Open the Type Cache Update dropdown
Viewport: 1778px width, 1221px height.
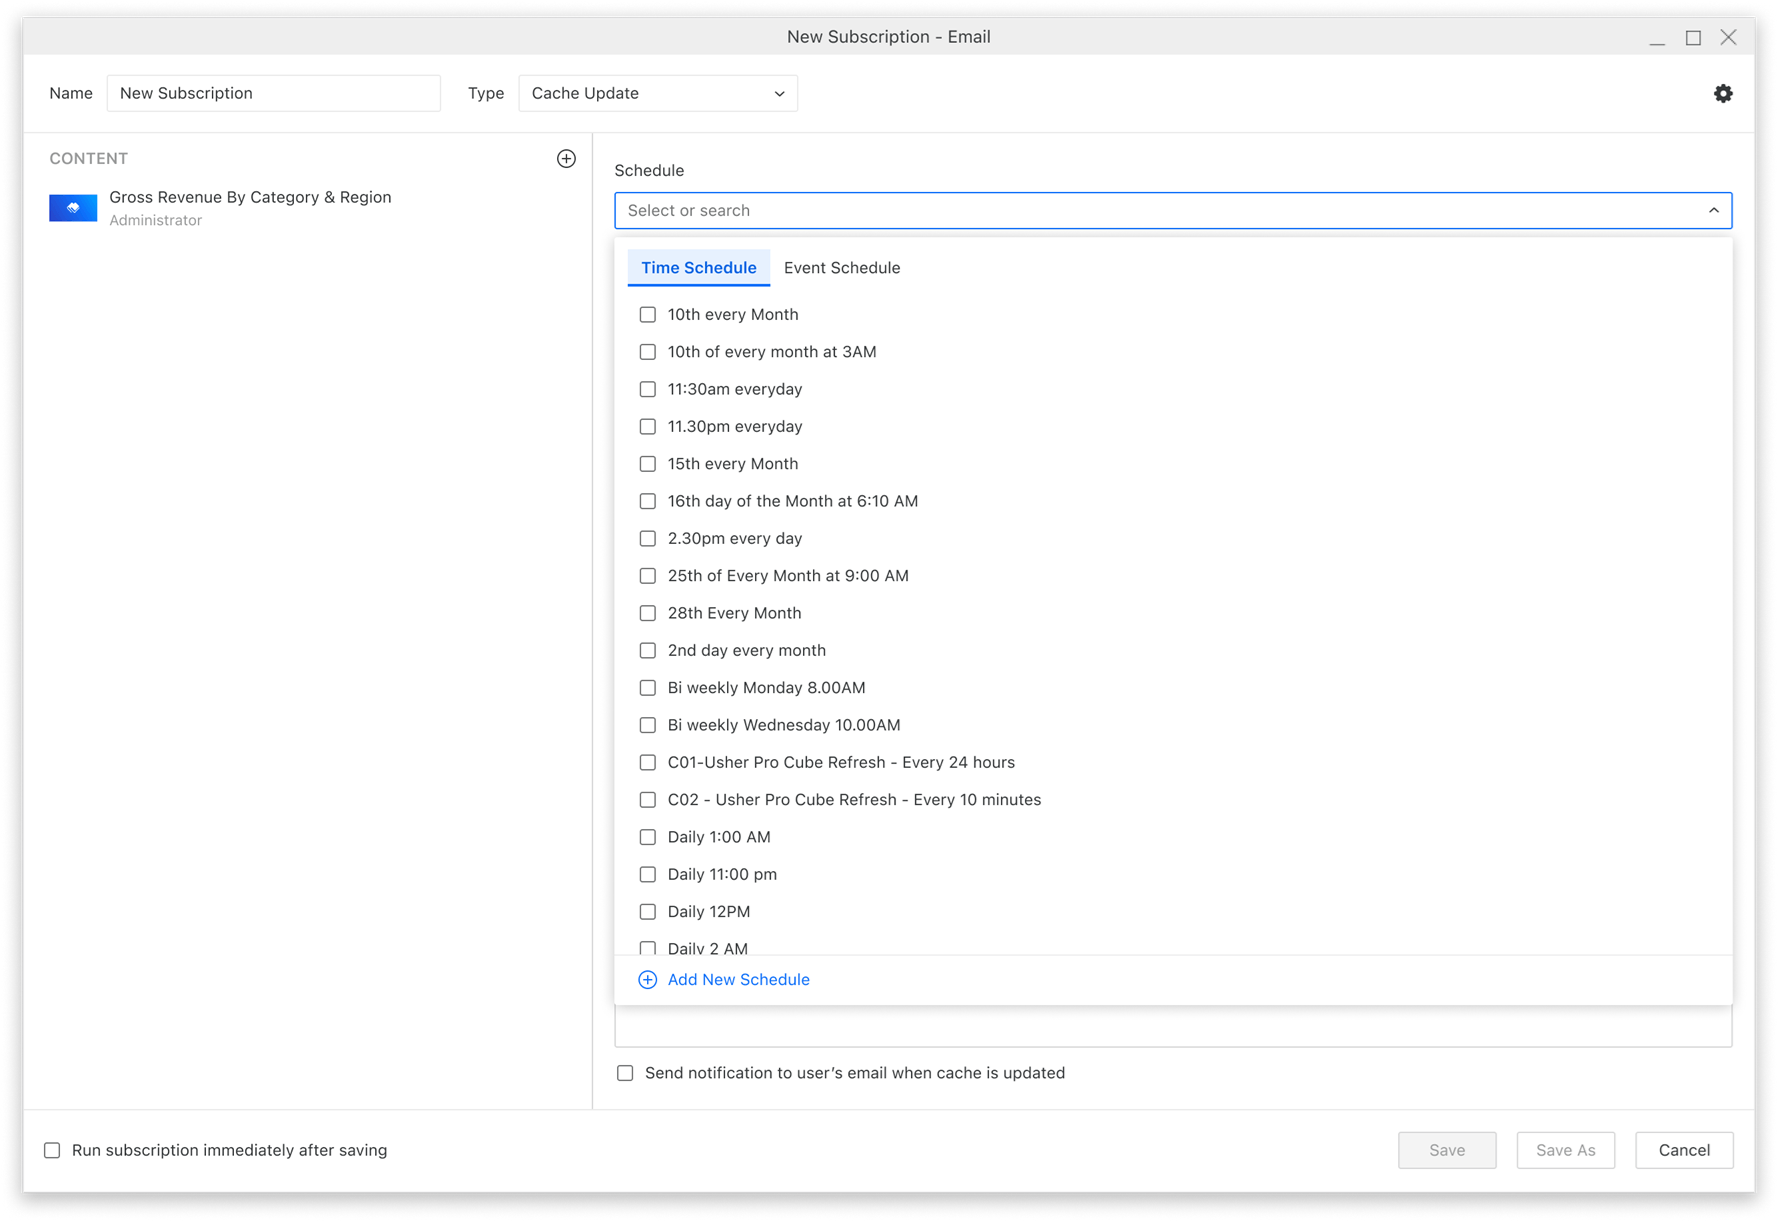click(657, 93)
